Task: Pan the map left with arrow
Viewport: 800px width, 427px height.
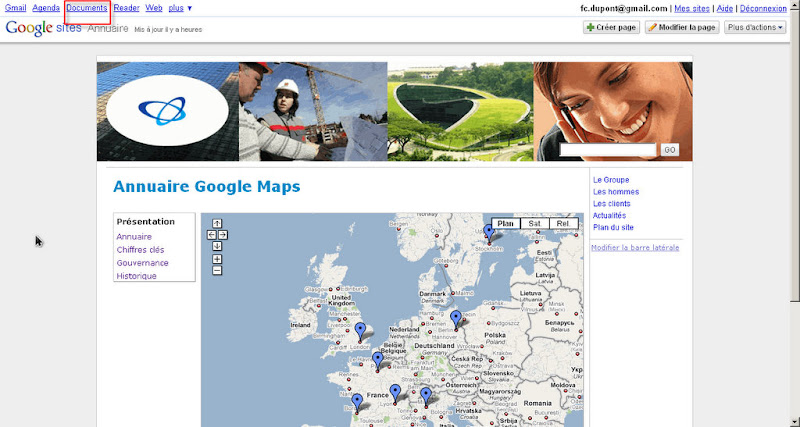Action: tap(211, 235)
